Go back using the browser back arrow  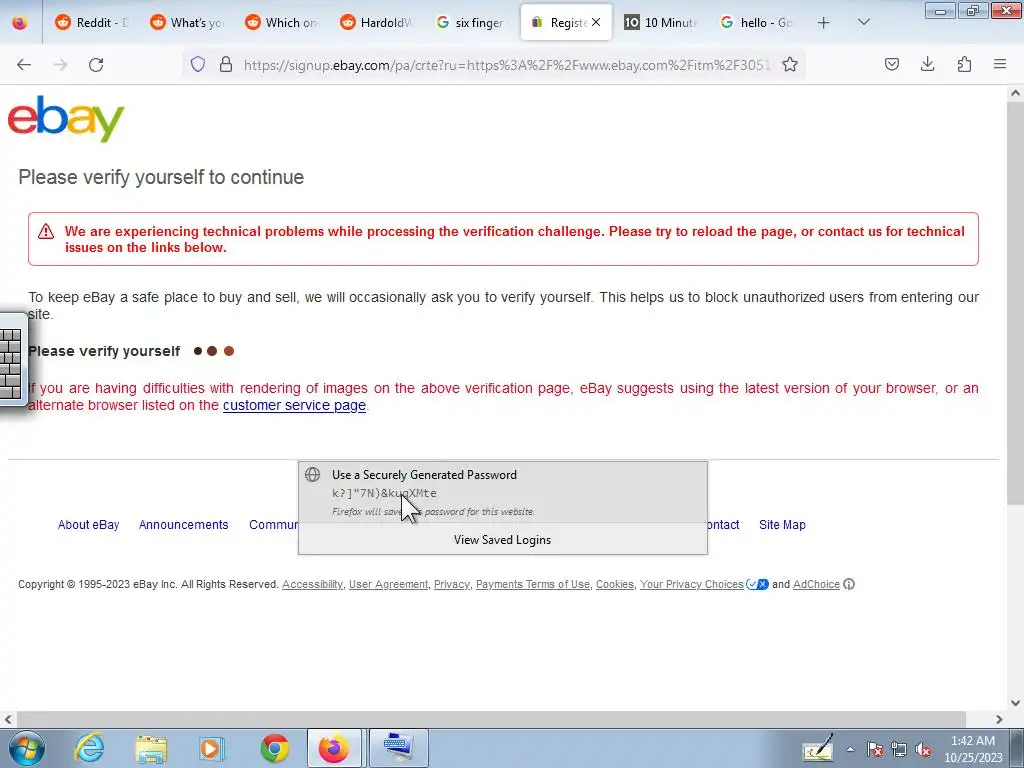tap(24, 64)
